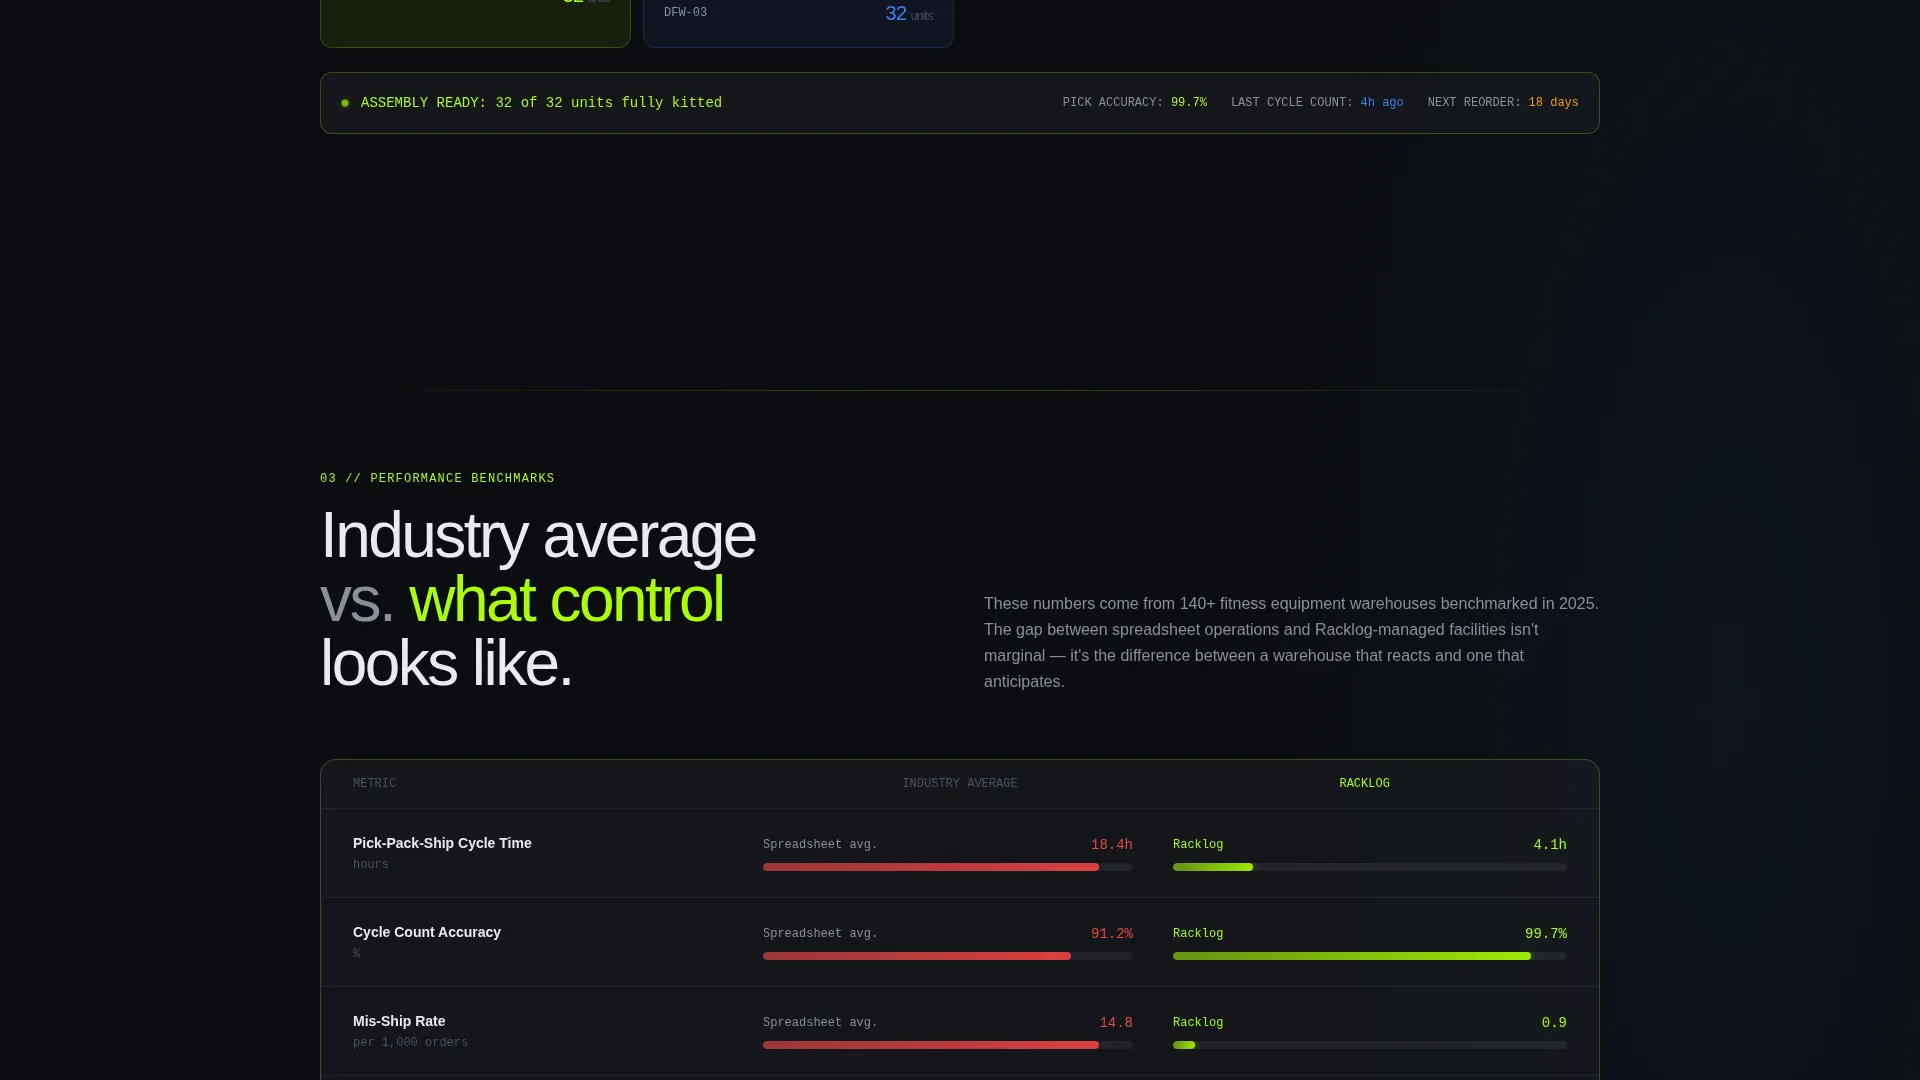Click the green Racklog bar for Mis-Ship Rate
The image size is (1920, 1080).
1184,1045
